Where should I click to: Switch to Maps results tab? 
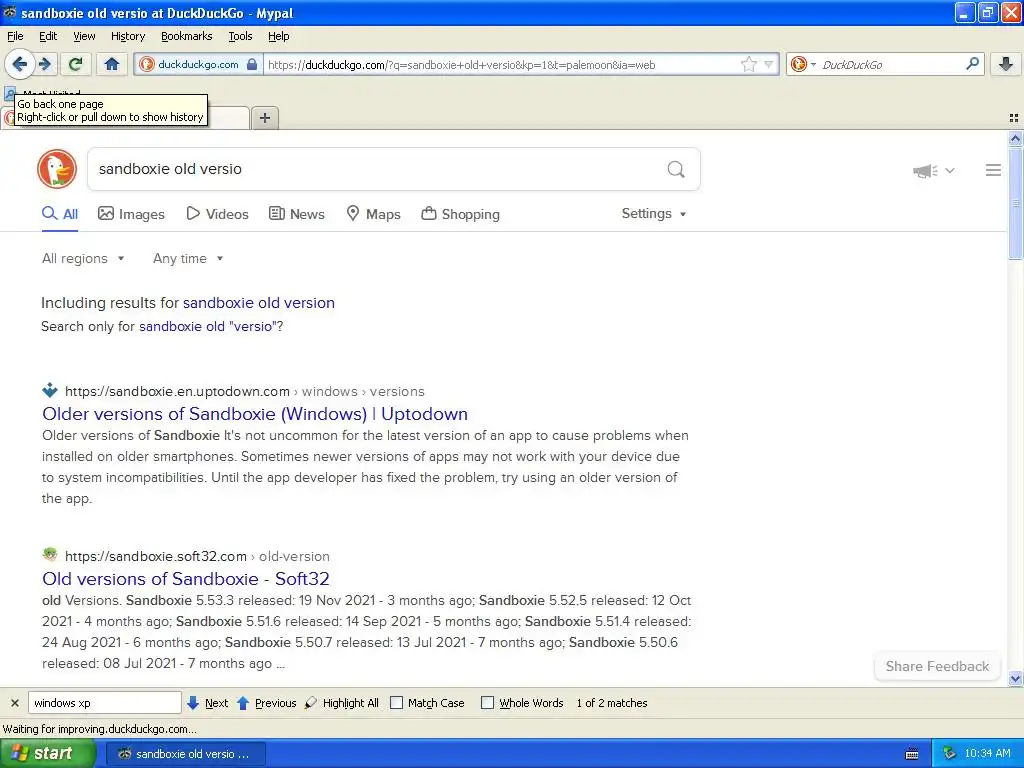click(374, 214)
